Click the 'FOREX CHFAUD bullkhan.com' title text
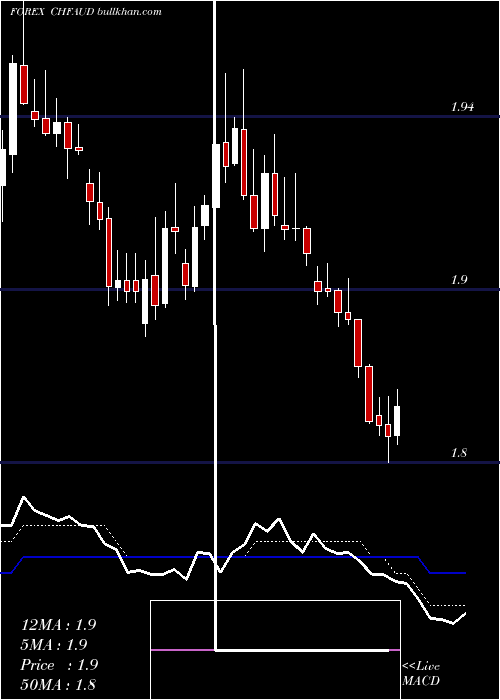500x700 pixels. 86,12
